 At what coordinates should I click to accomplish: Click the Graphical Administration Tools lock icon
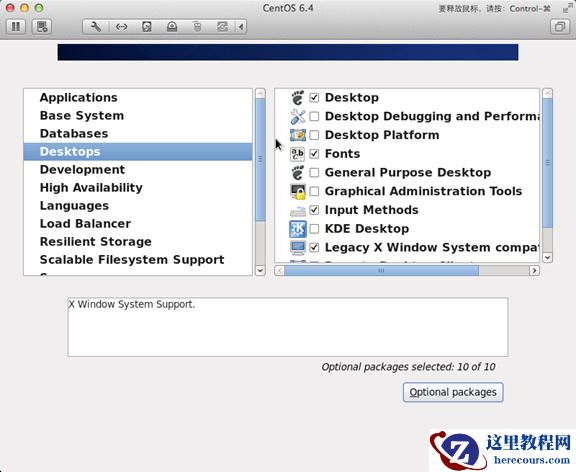[298, 191]
